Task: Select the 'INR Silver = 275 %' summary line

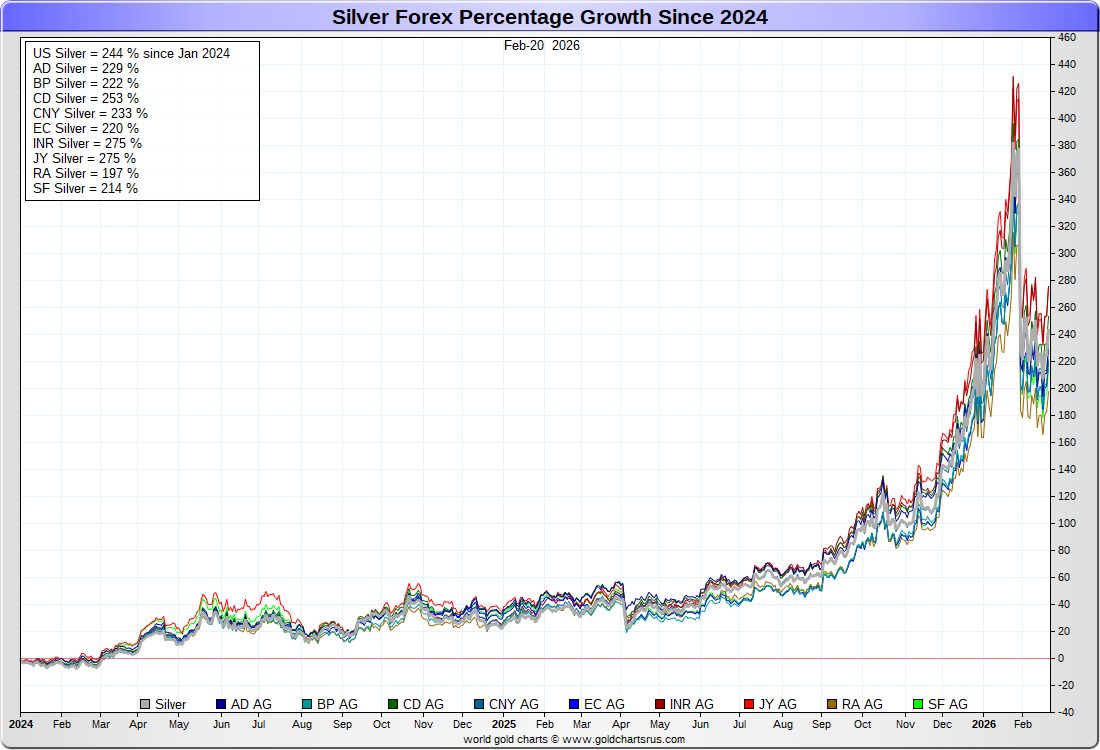Action: pos(87,143)
